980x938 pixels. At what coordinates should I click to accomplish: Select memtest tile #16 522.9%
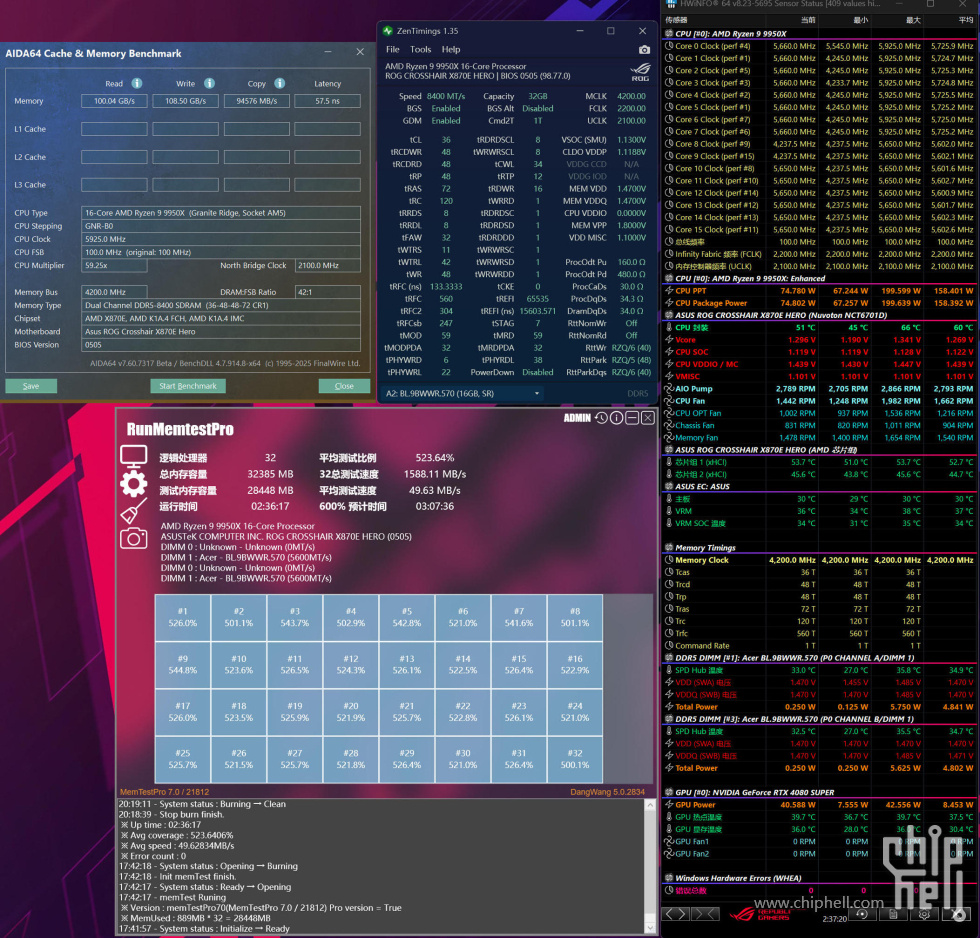point(575,664)
